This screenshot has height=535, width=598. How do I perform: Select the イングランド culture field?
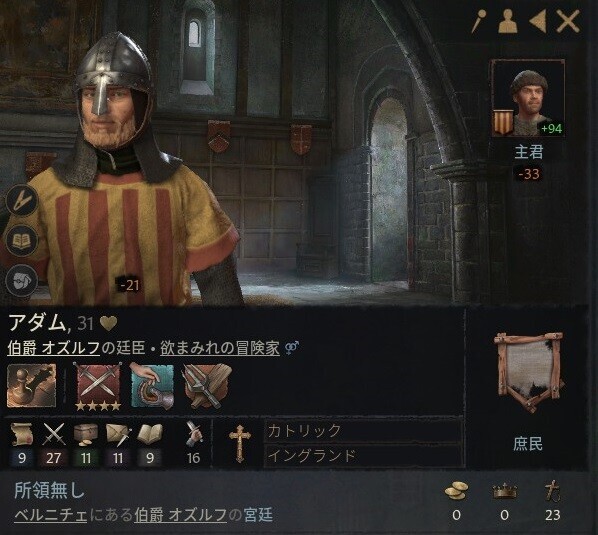(363, 455)
